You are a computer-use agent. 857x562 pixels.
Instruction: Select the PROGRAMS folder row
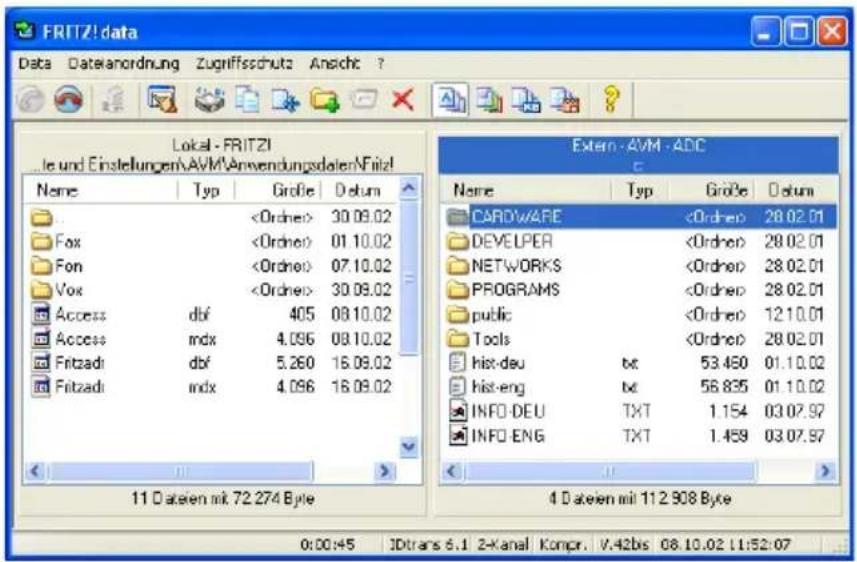(638, 290)
